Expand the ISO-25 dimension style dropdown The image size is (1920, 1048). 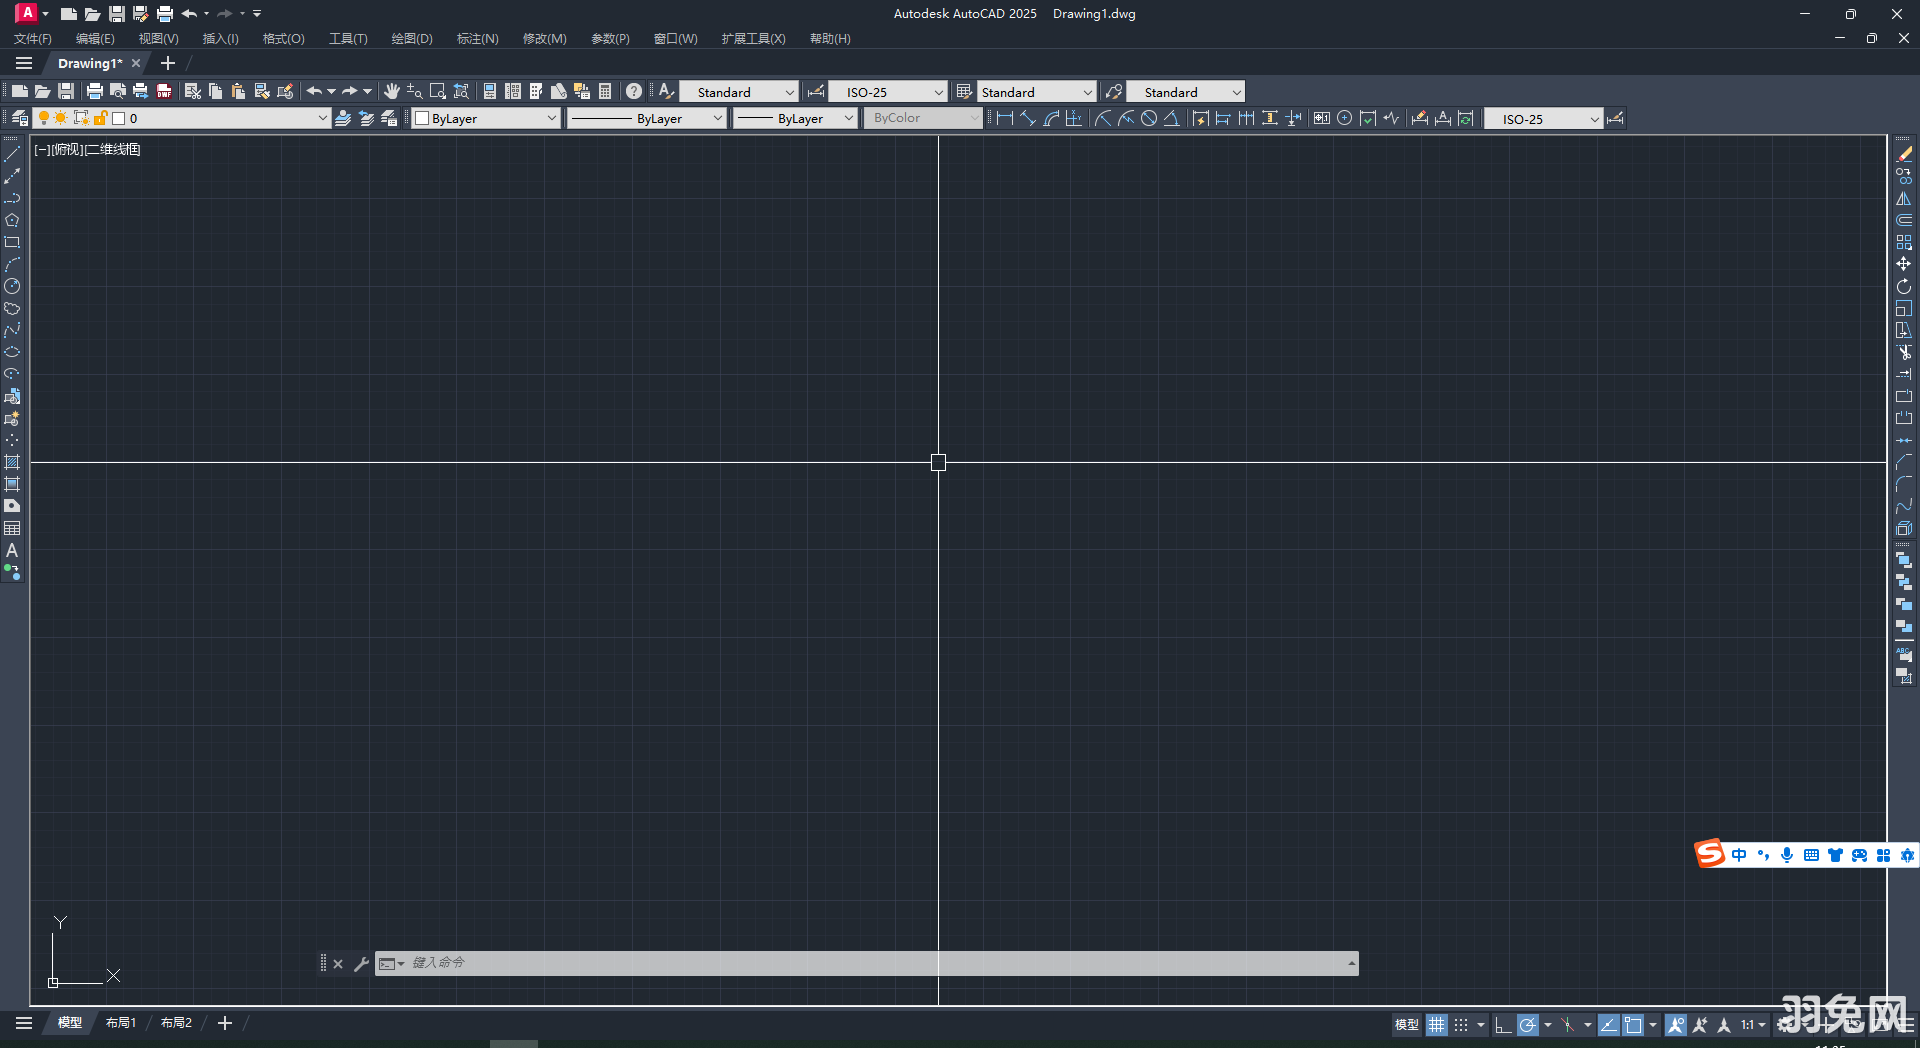pos(936,91)
